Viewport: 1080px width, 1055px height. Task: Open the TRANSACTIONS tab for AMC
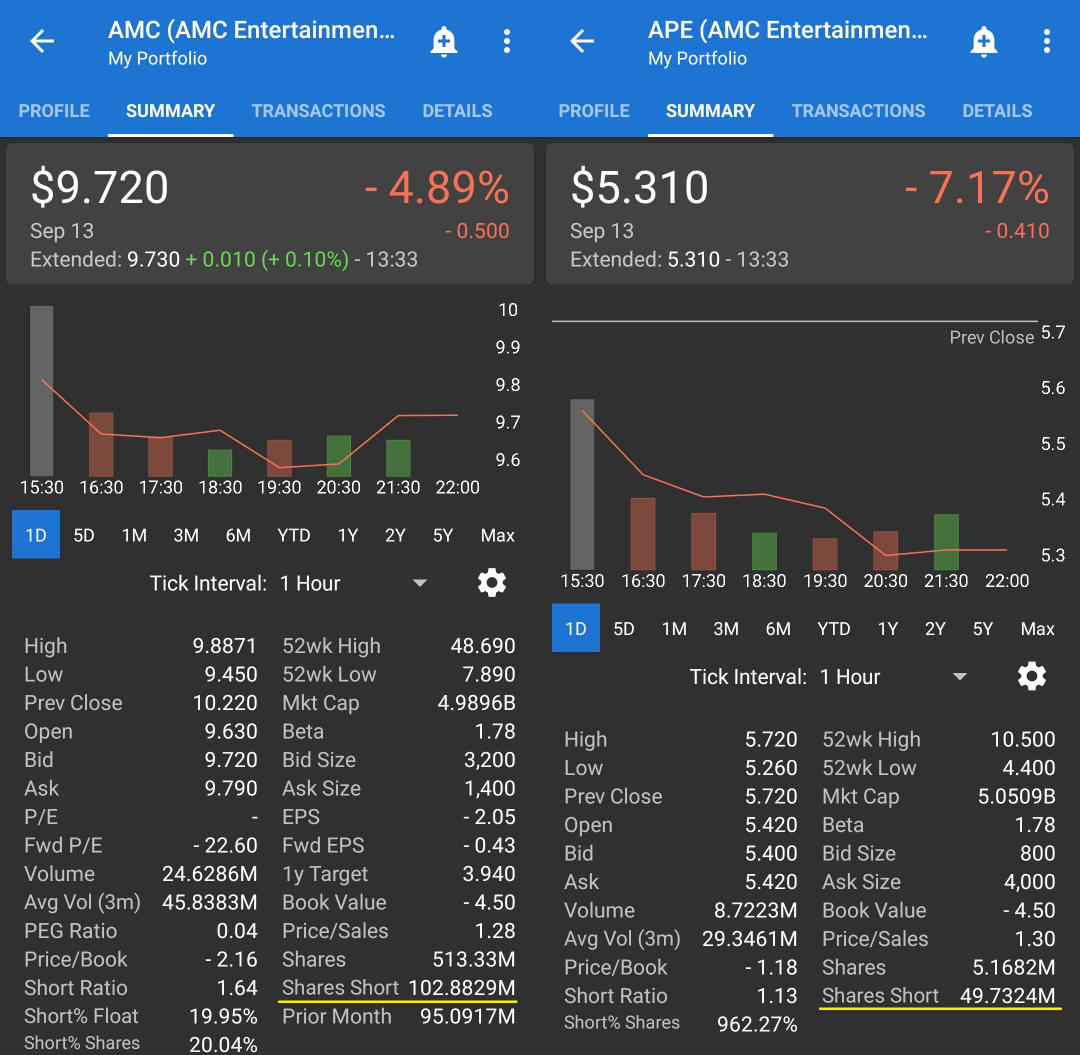click(x=318, y=111)
